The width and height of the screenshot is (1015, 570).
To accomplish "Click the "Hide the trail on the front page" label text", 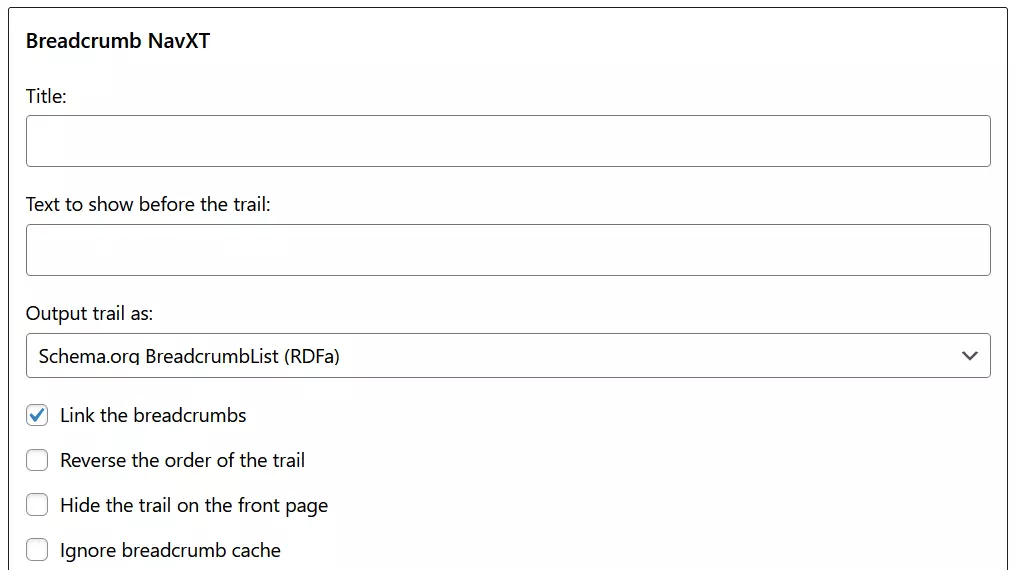I will tap(194, 505).
